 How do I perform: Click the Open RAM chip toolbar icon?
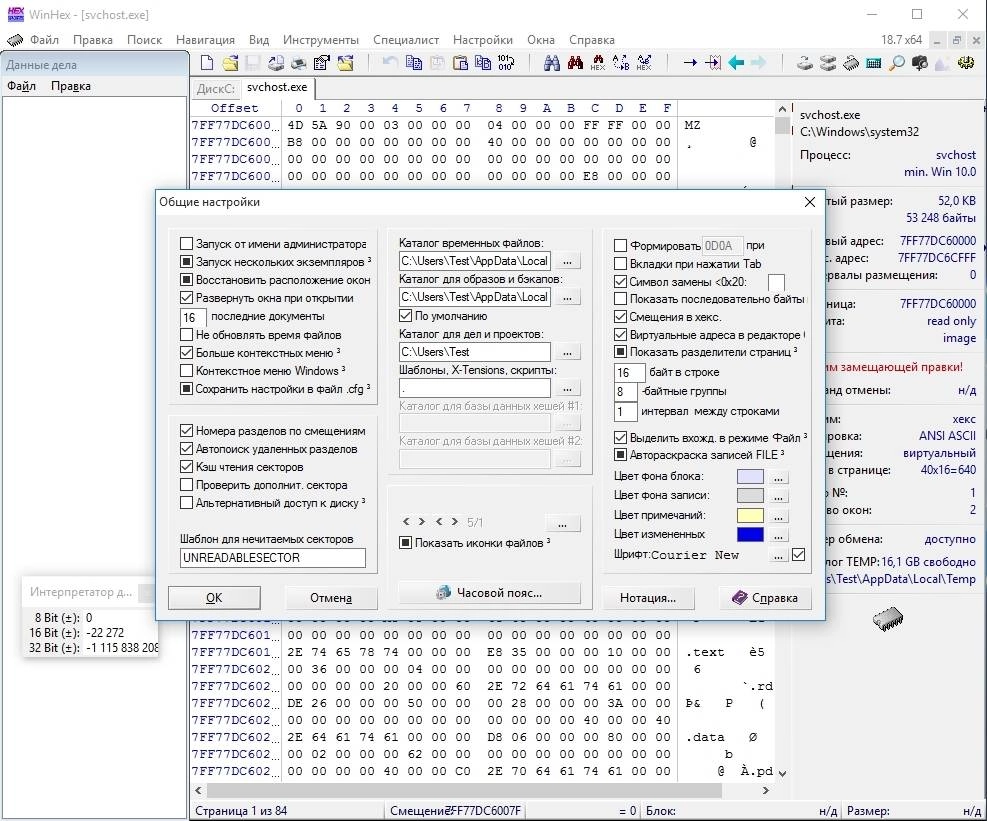(x=850, y=62)
